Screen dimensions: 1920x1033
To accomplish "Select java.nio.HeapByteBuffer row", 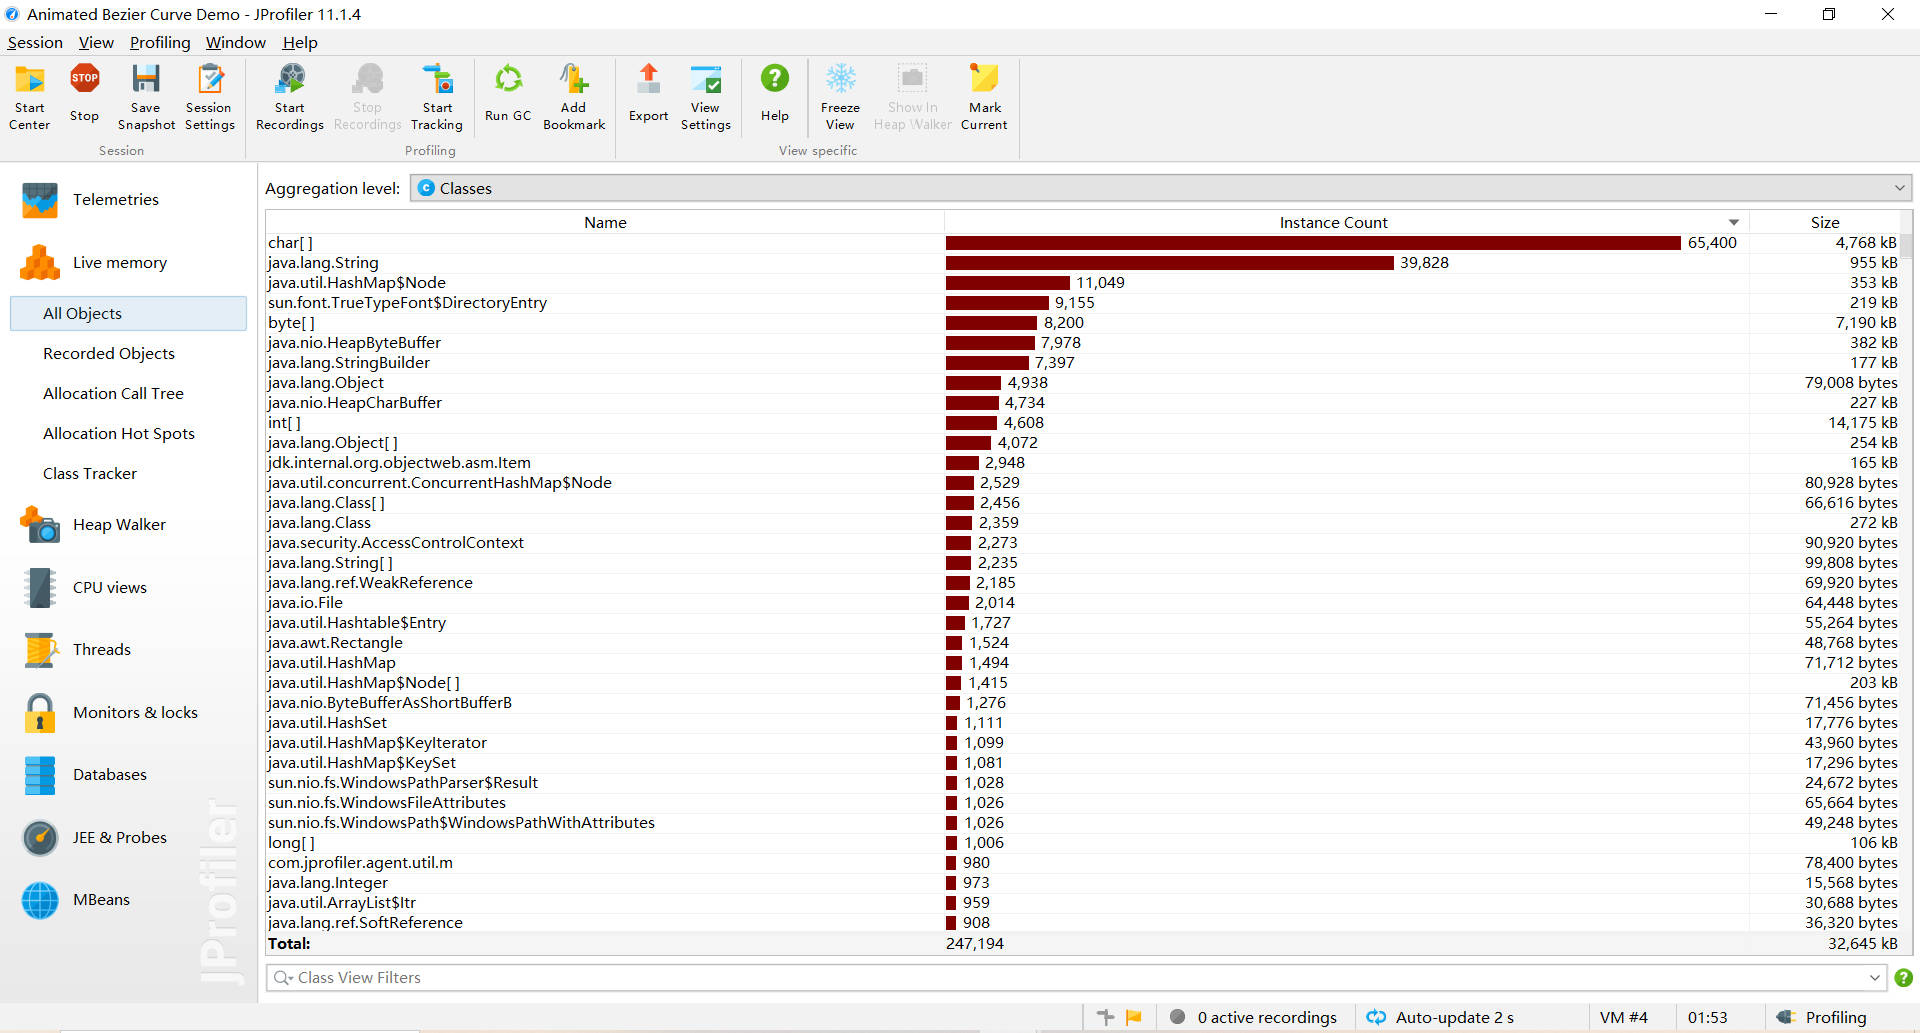I will point(1083,343).
